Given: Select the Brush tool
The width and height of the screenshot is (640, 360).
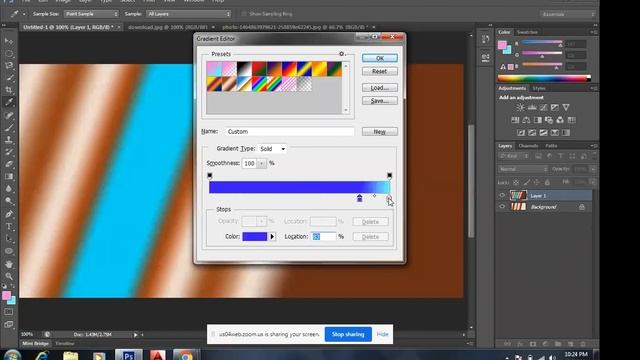Looking at the screenshot, I should click(9, 128).
